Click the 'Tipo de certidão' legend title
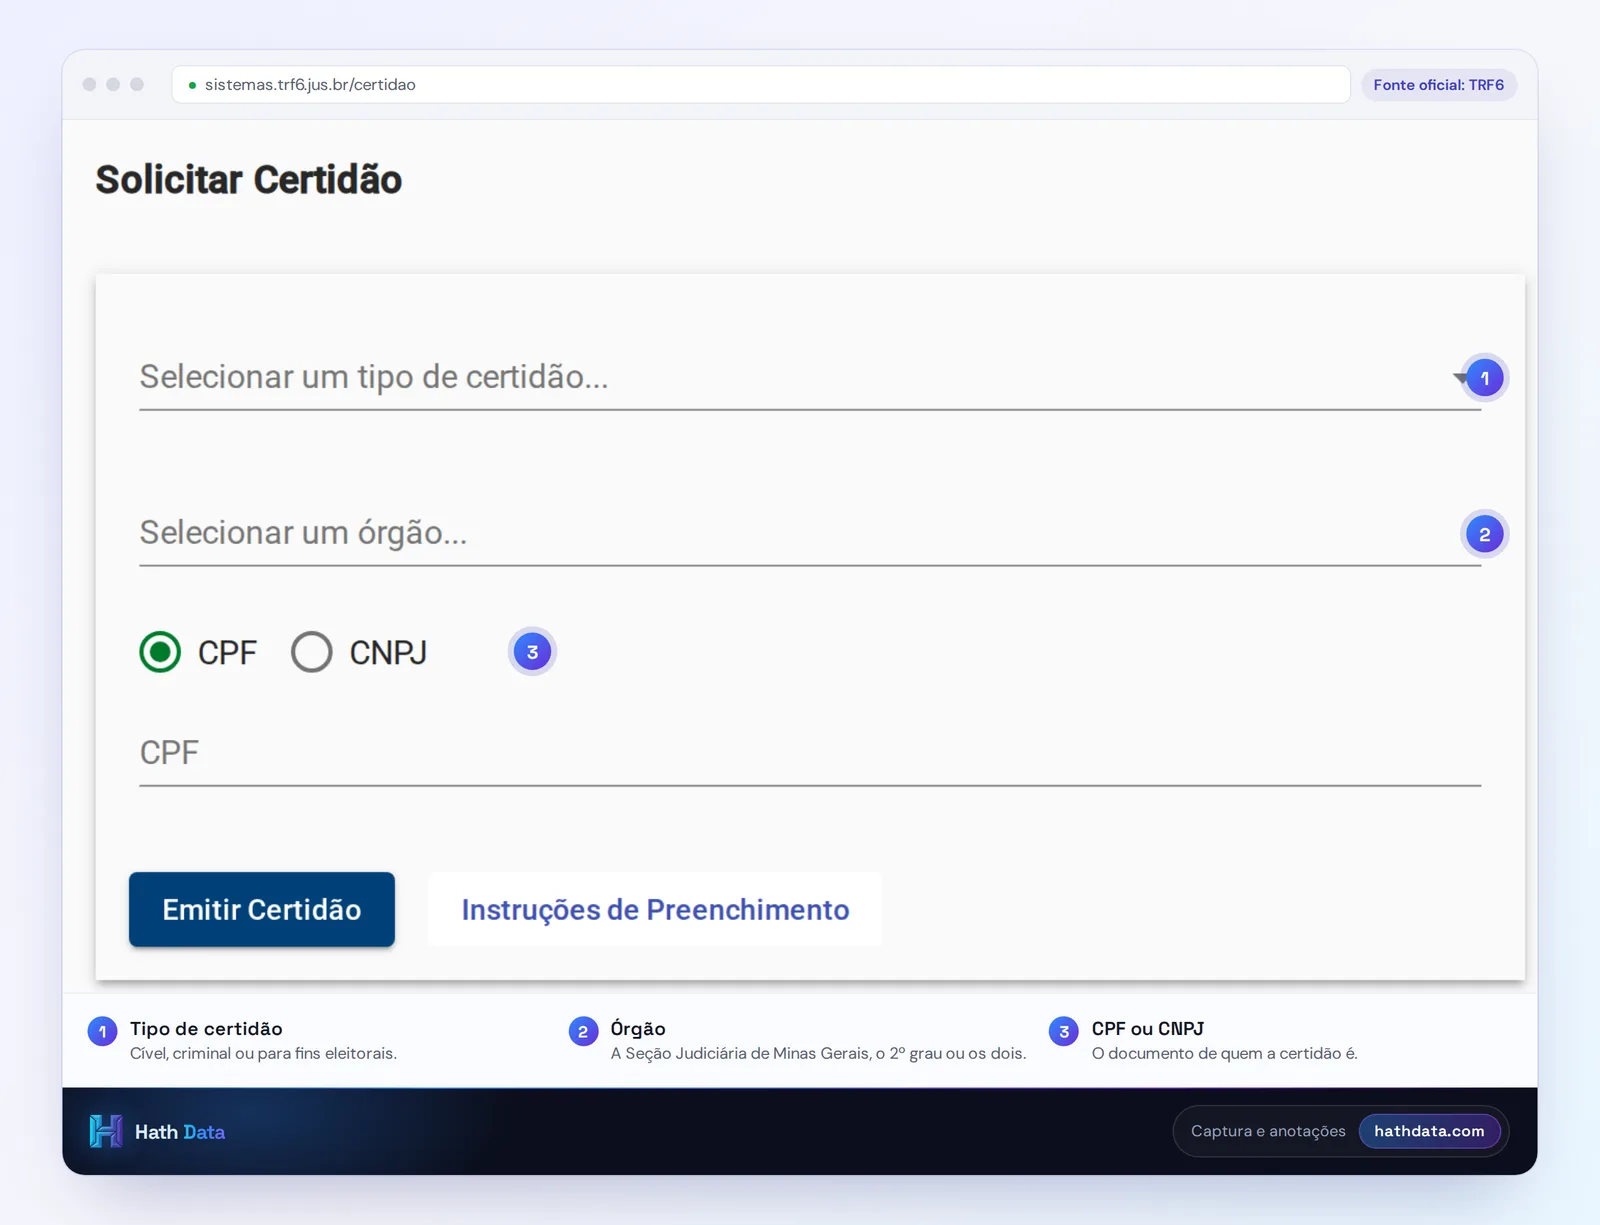Screen dimensions: 1600x1225 206,1028
